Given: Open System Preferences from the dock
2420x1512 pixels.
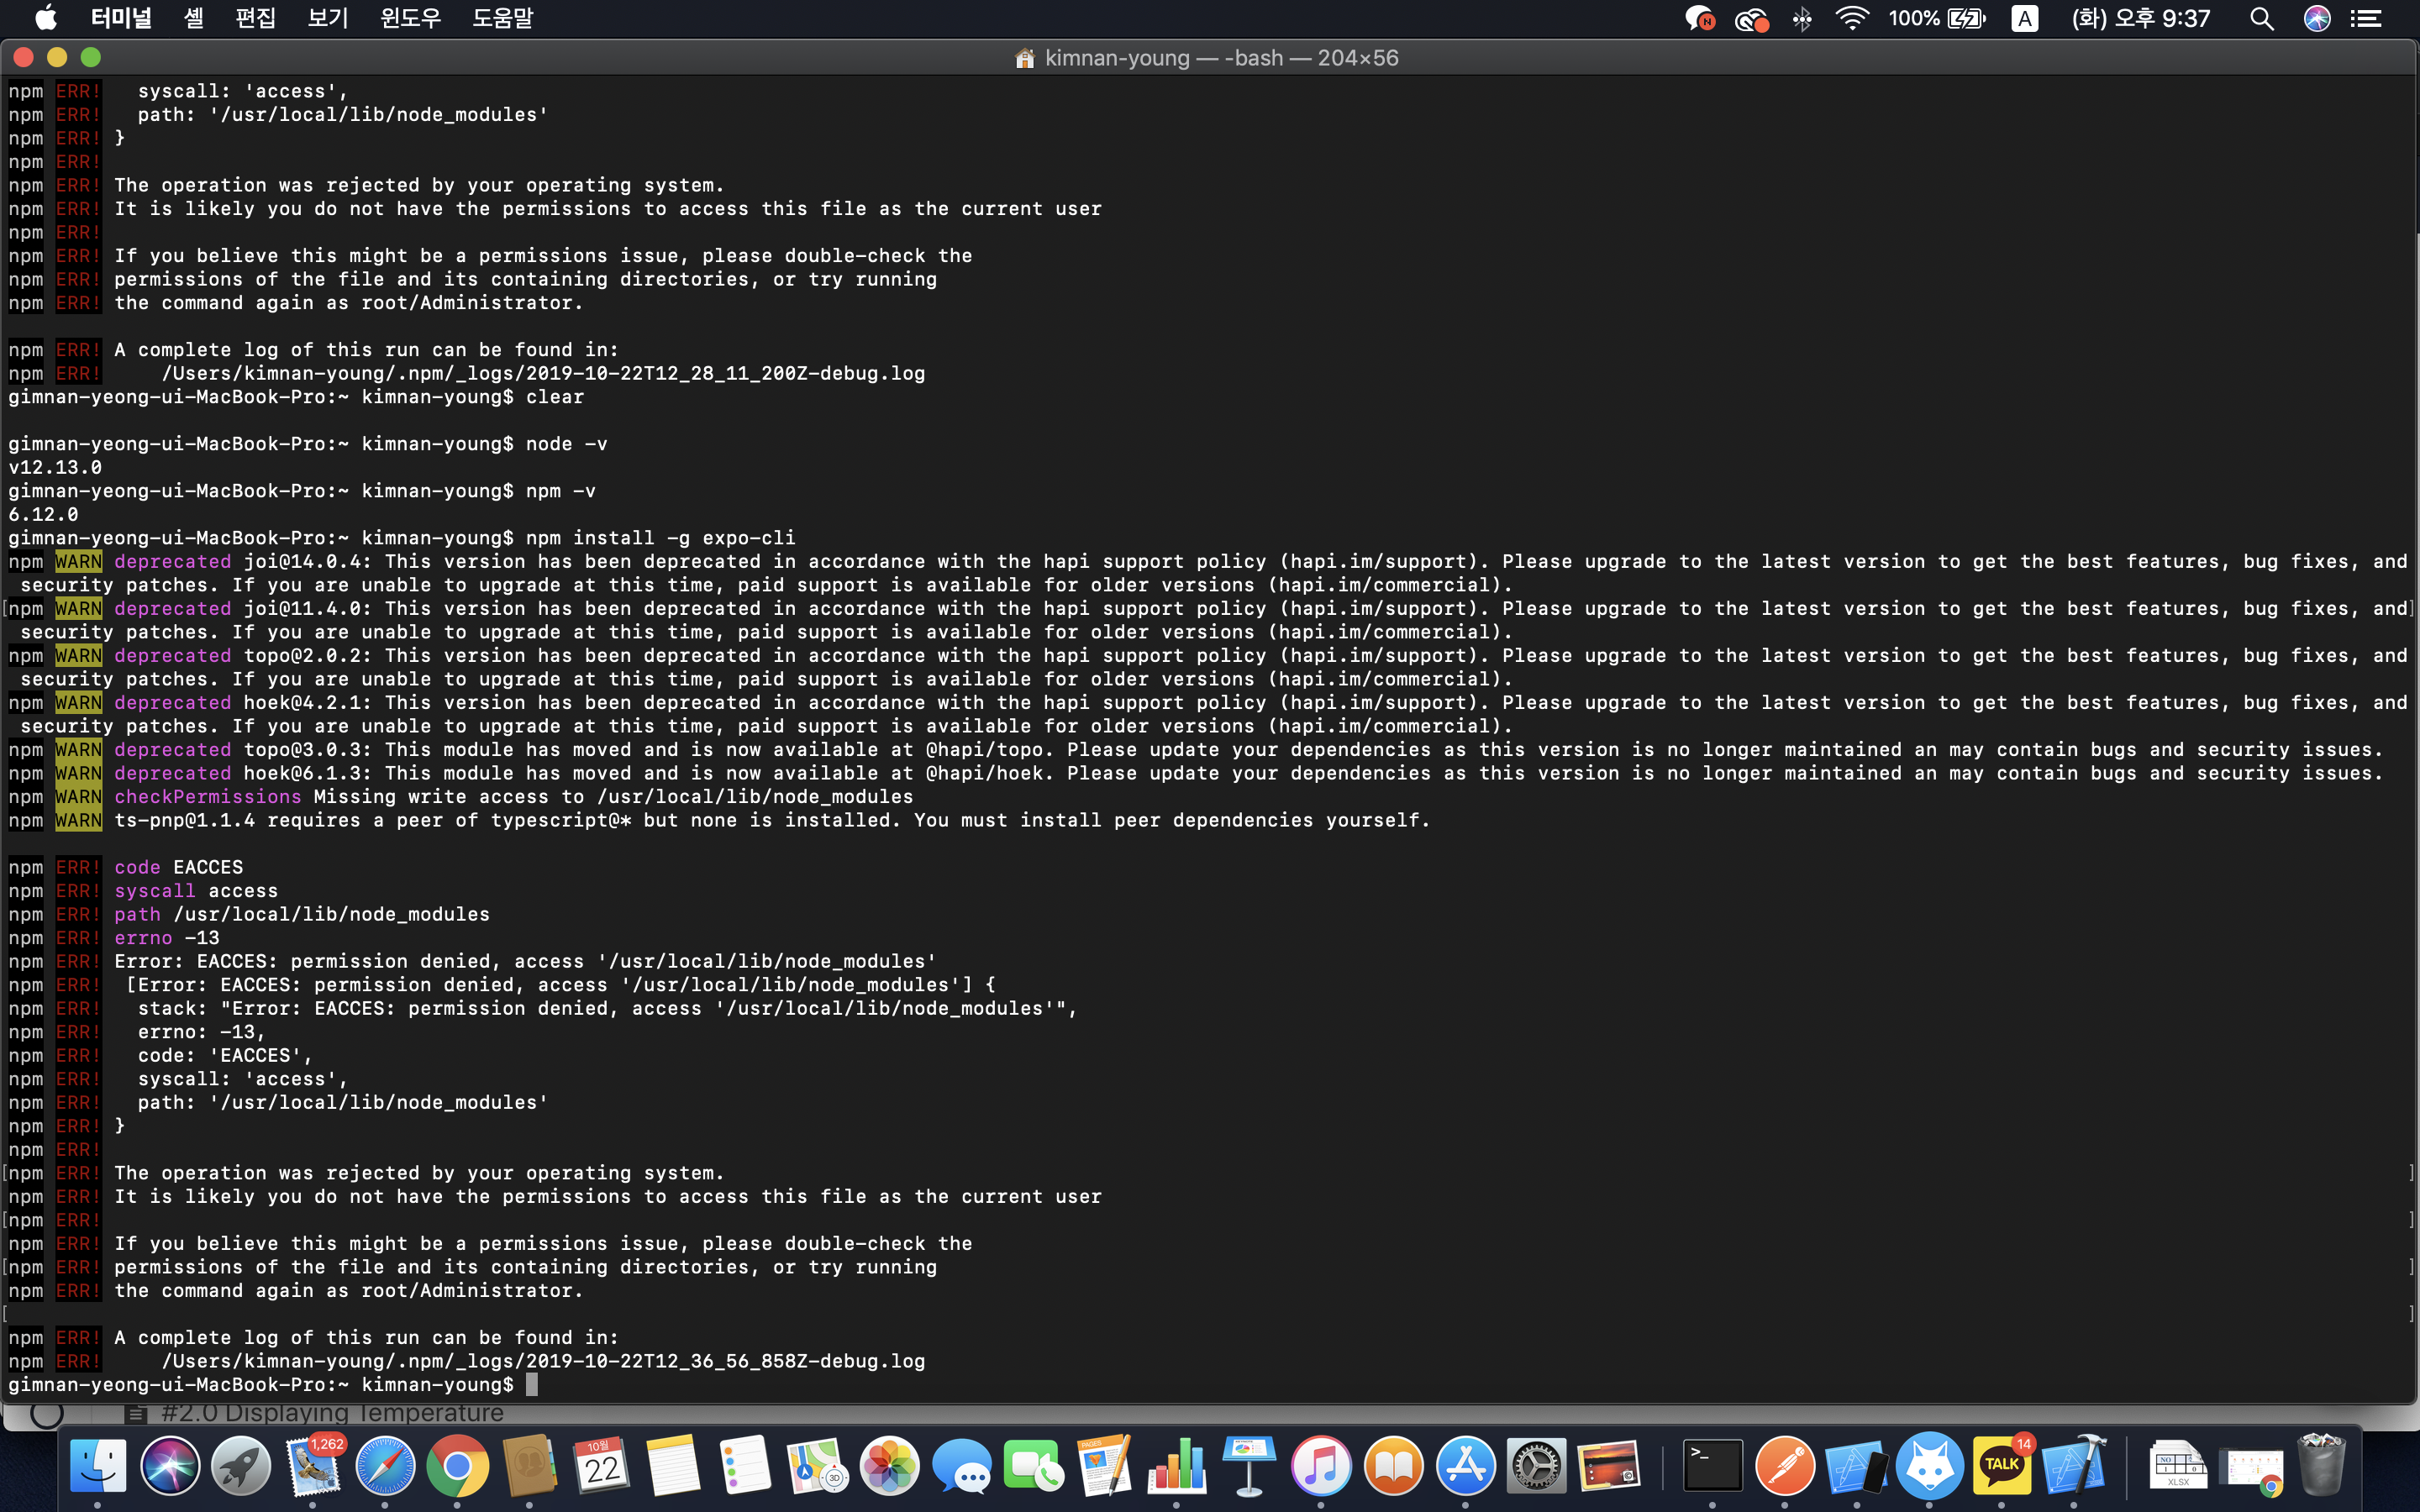Looking at the screenshot, I should (1537, 1466).
